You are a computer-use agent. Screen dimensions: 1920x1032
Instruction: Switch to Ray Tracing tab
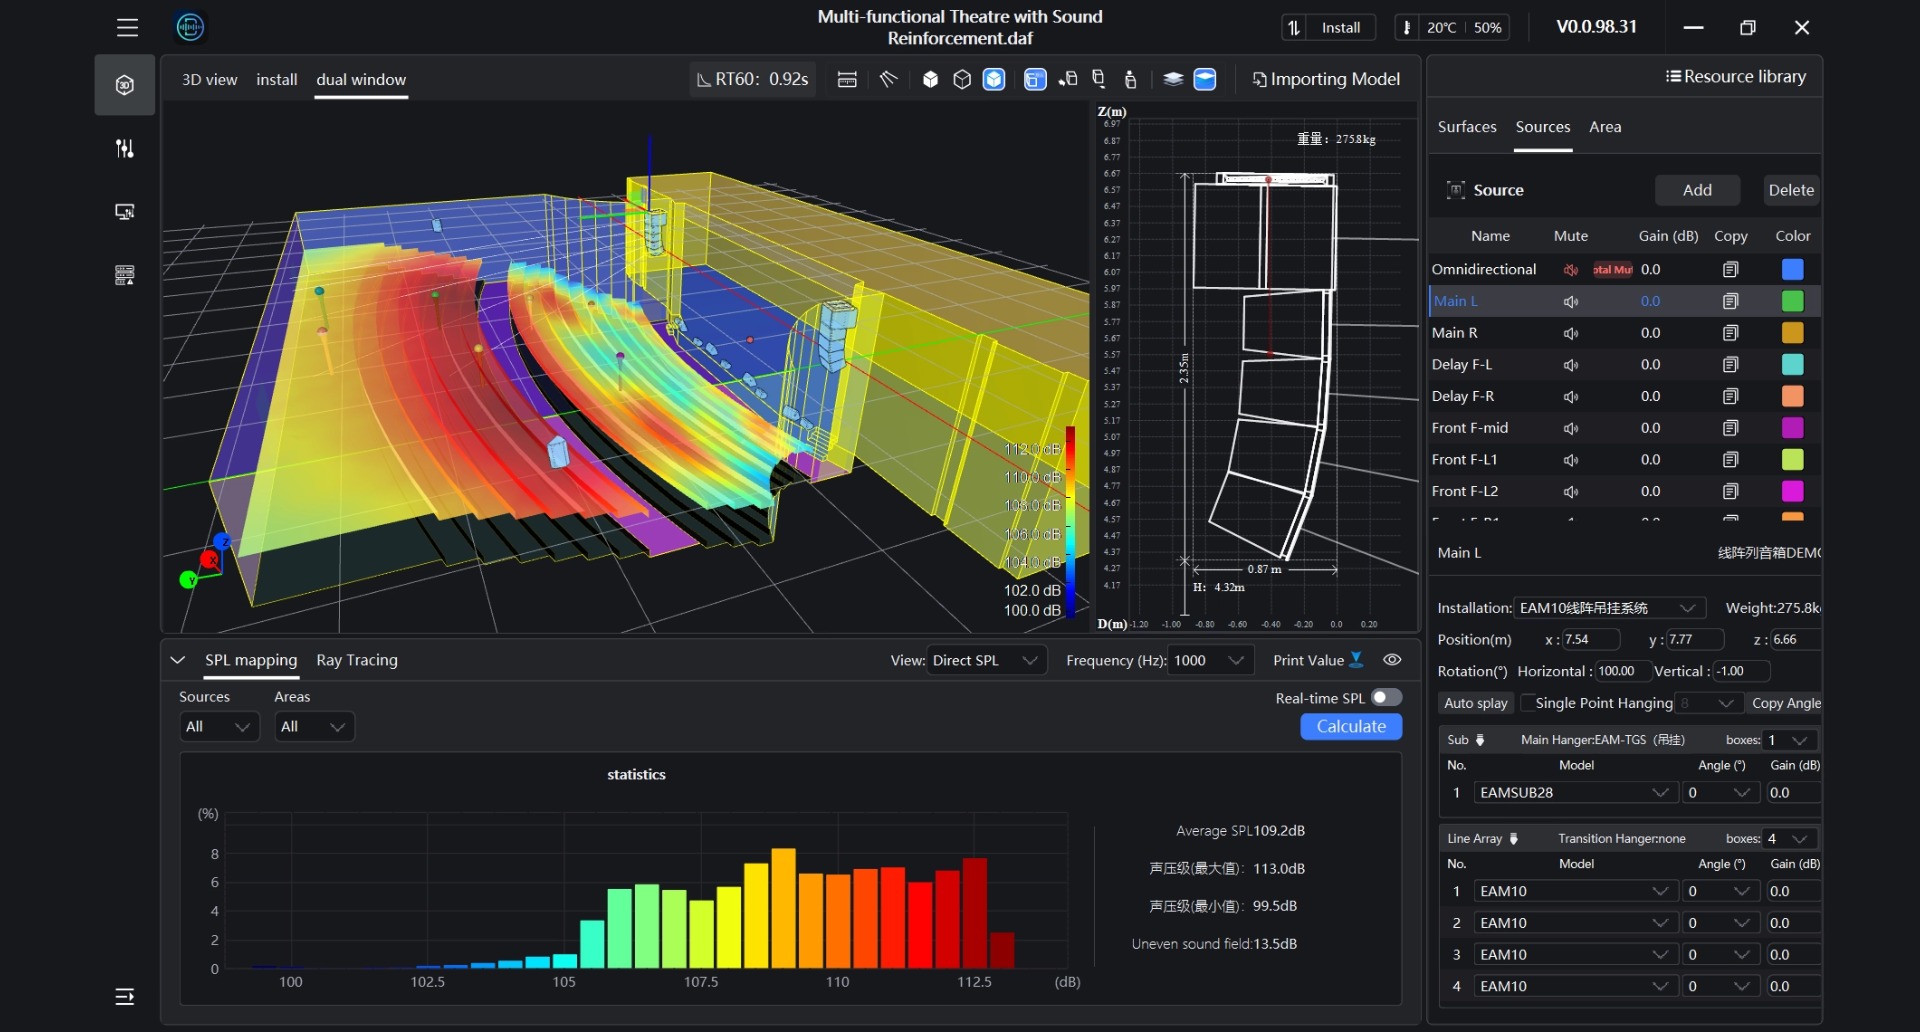click(x=357, y=660)
